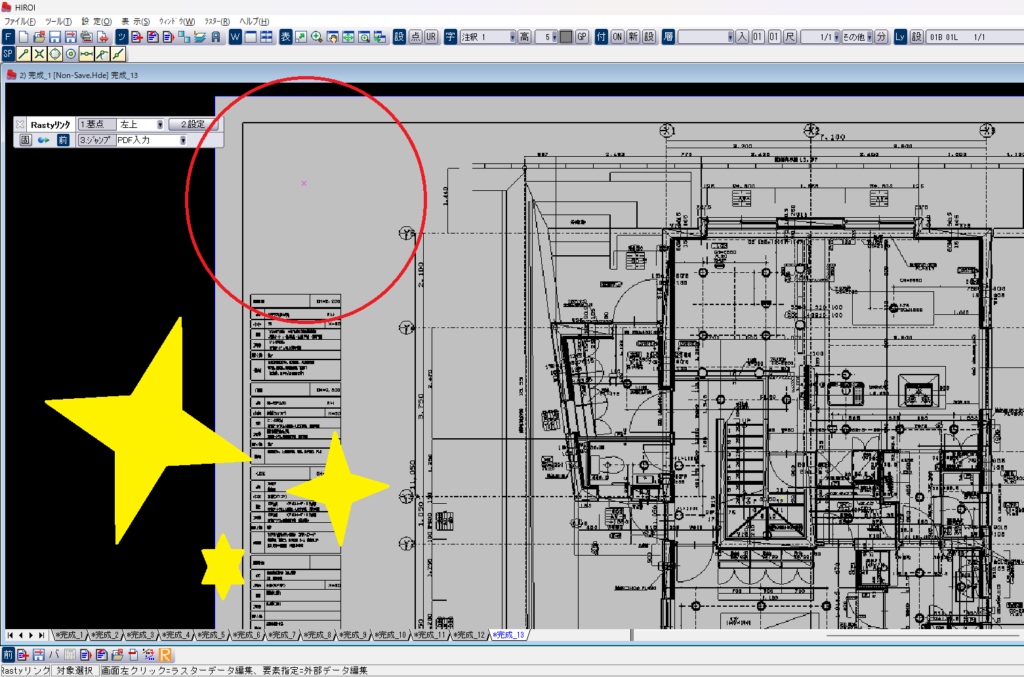Click the save floppy disk icon

(56, 37)
